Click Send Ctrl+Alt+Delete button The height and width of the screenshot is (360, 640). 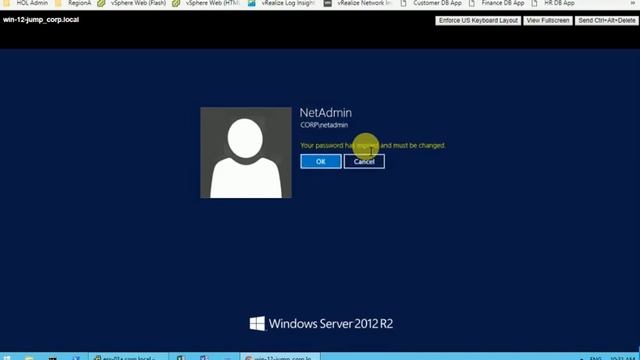(607, 20)
